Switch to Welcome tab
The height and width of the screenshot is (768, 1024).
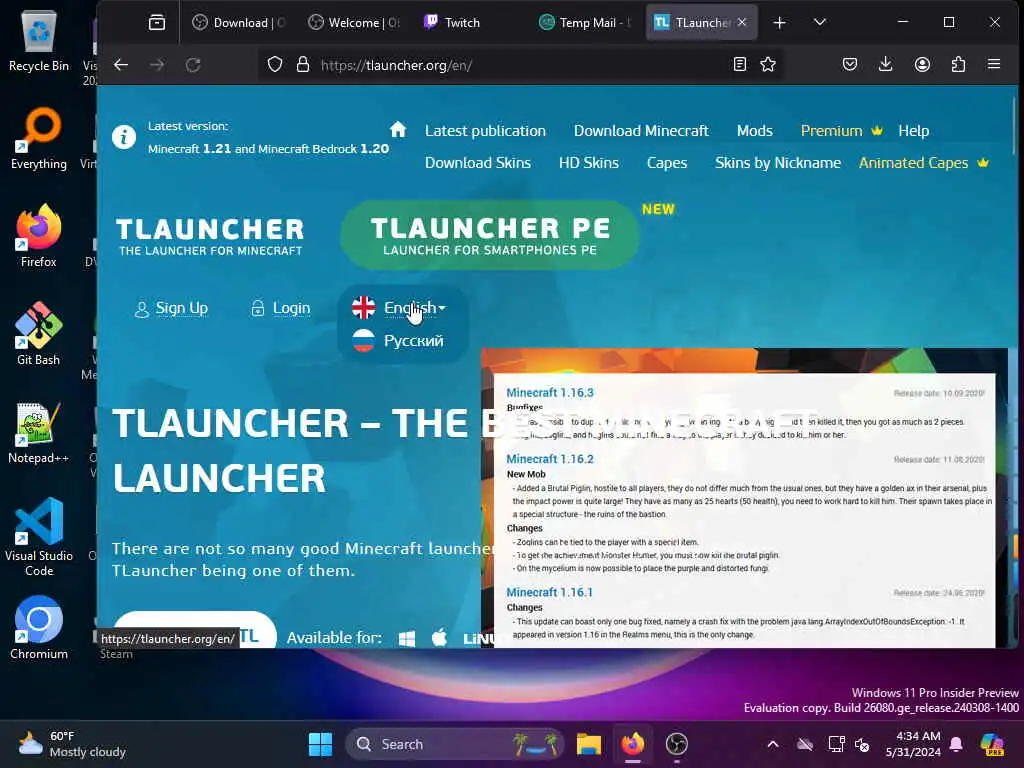(x=355, y=23)
